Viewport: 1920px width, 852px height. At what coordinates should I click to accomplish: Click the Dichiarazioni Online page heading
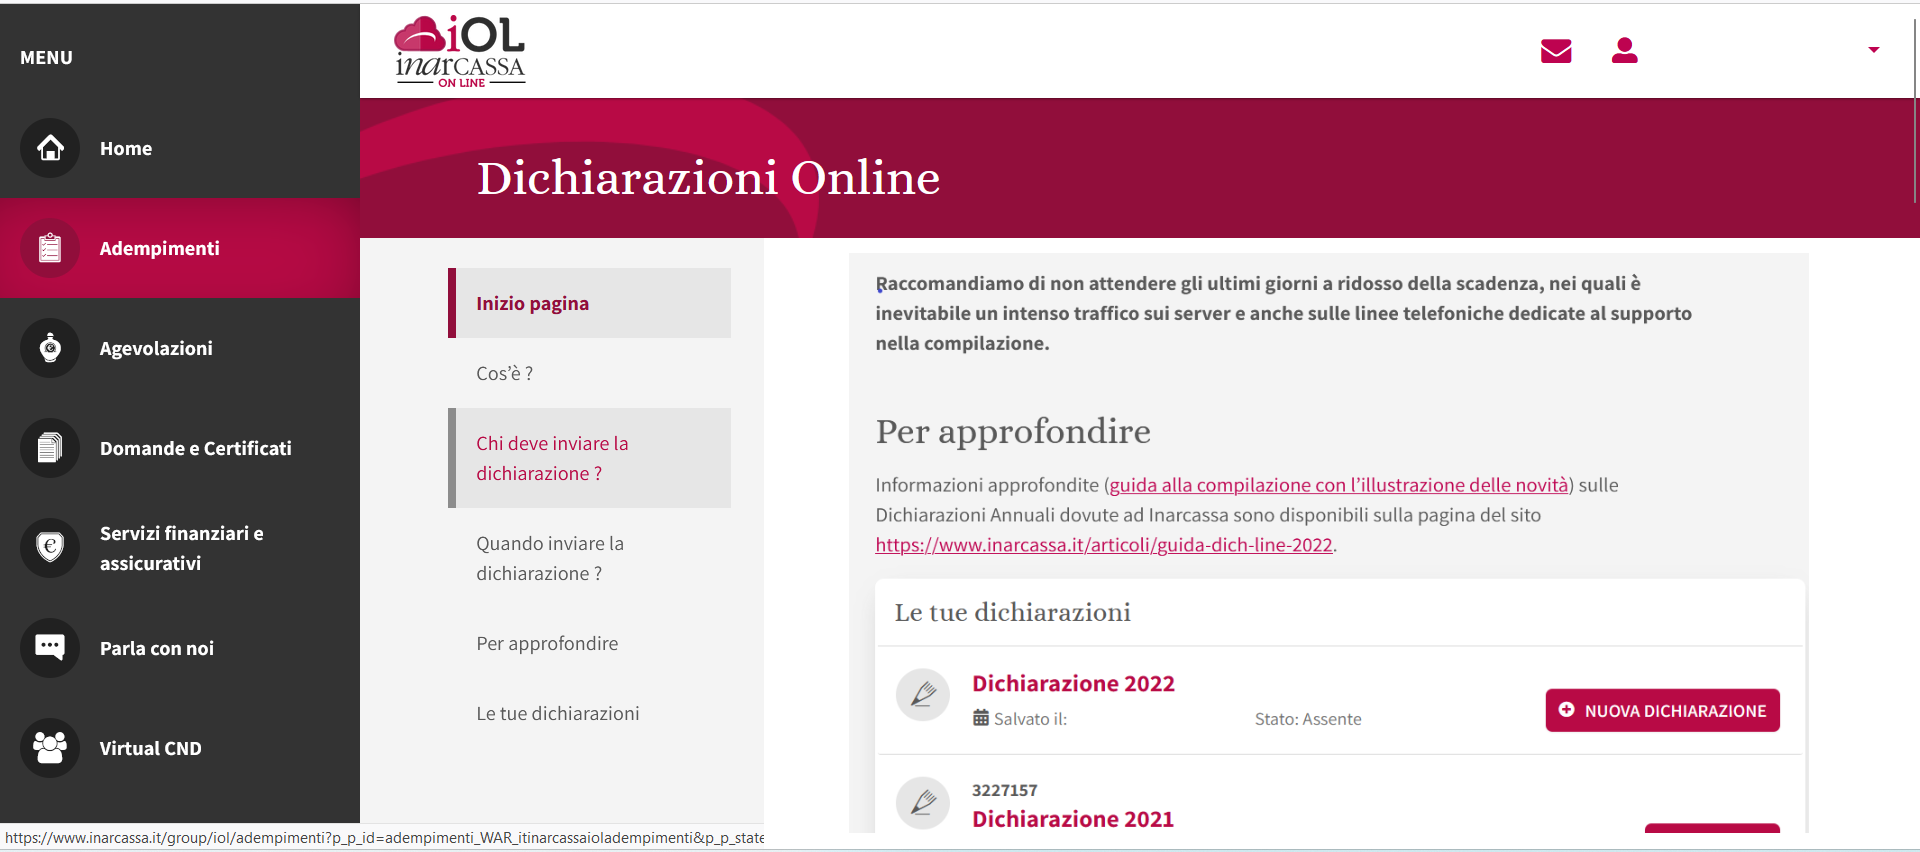pyautogui.click(x=708, y=178)
